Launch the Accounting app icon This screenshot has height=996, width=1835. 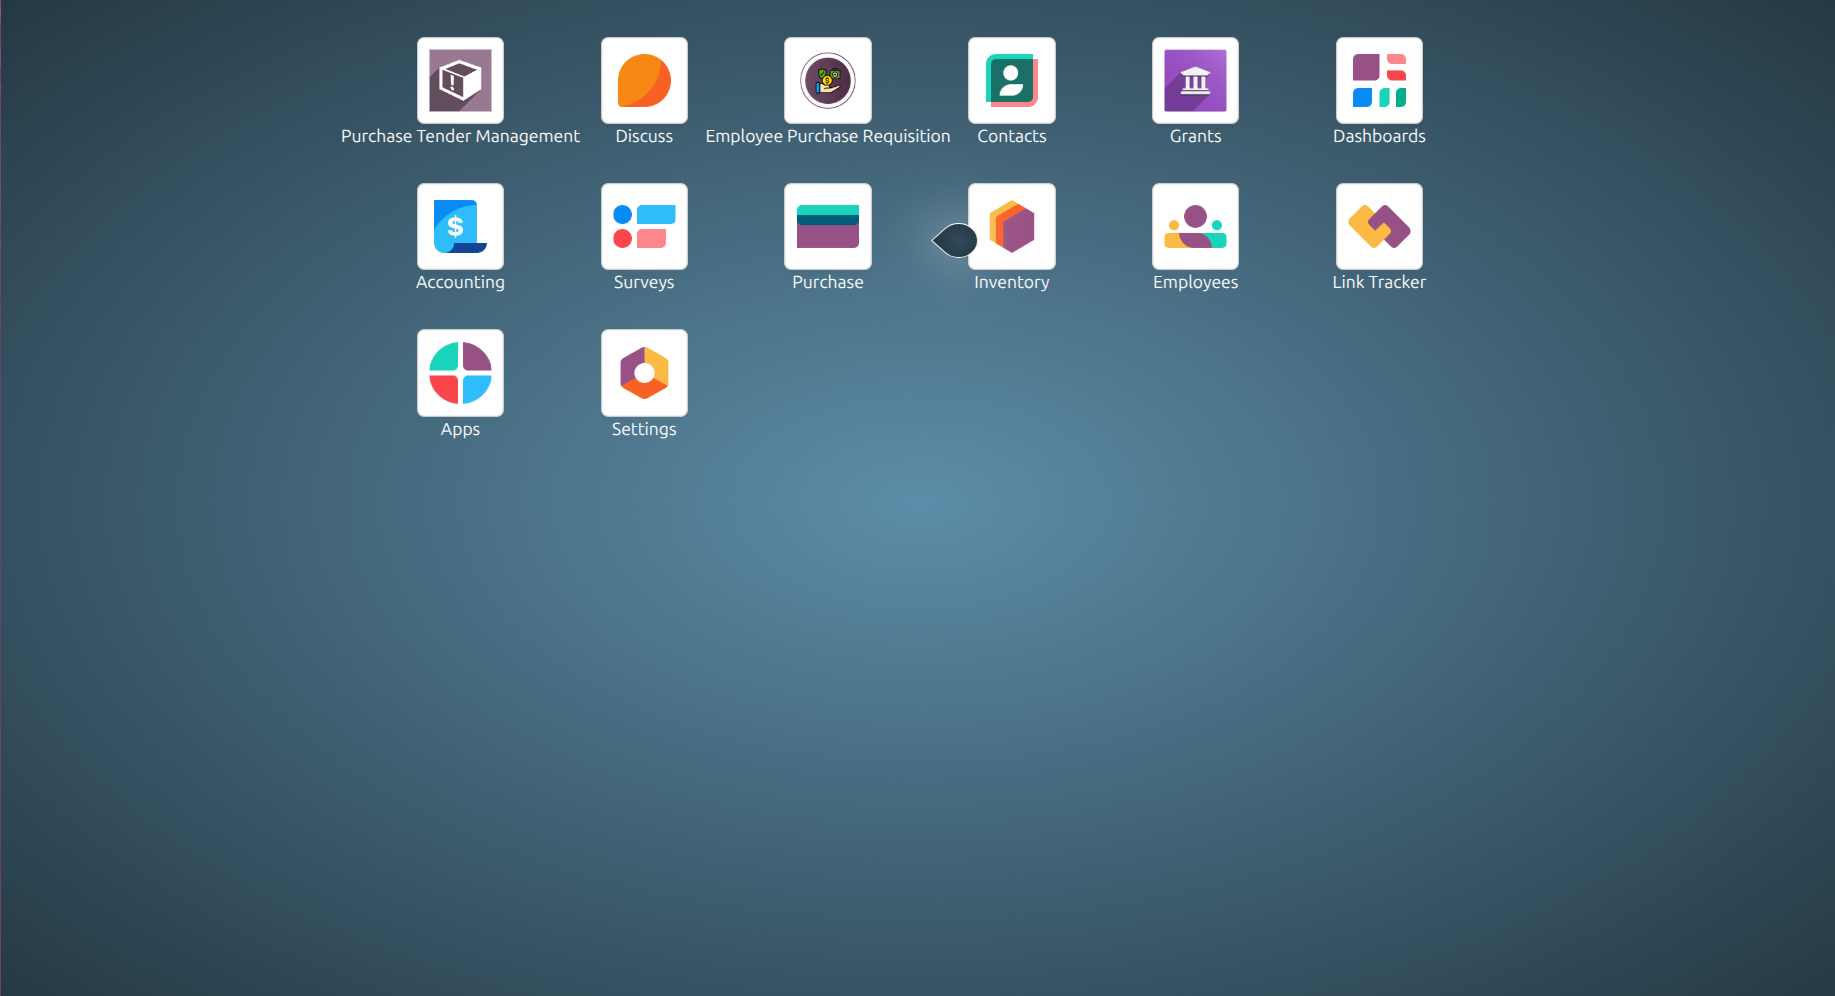tap(460, 227)
